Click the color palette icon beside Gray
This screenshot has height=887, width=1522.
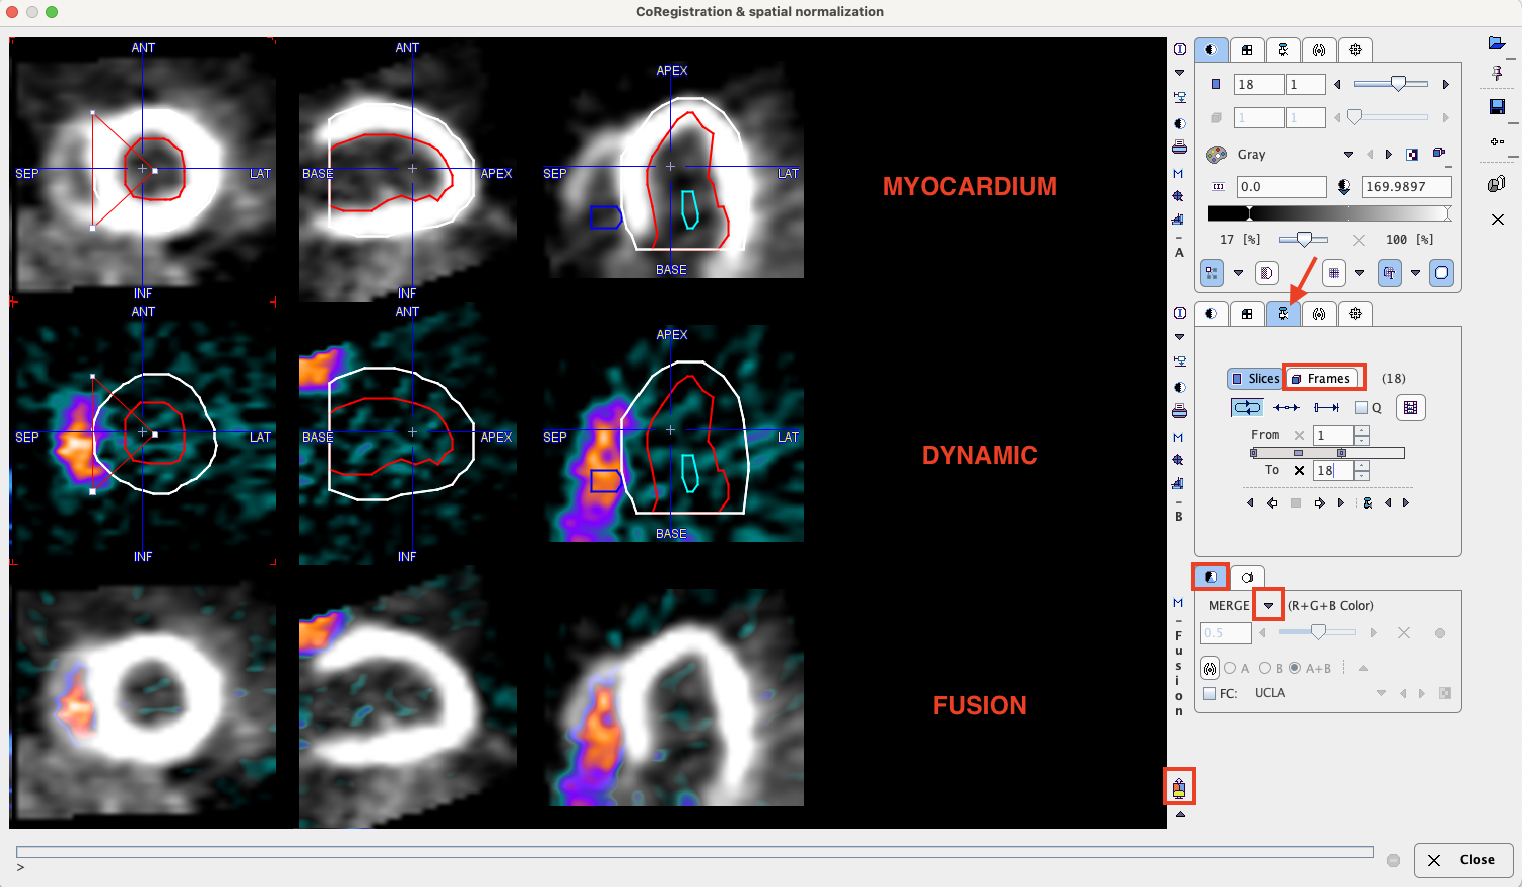[1217, 155]
